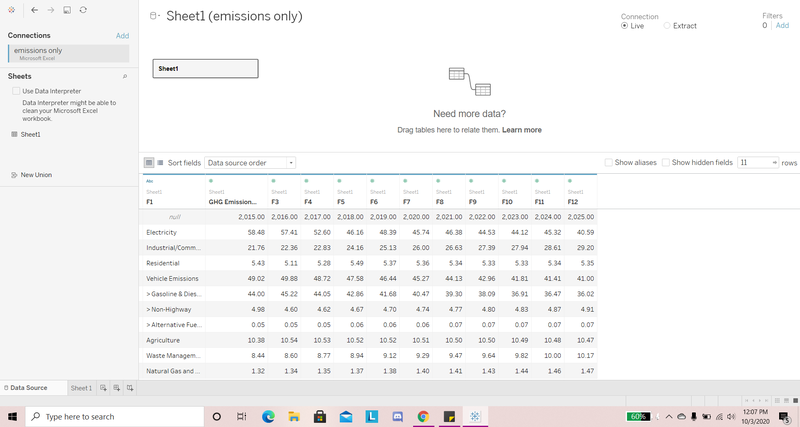Go forward using the right arrow icon

(51, 10)
